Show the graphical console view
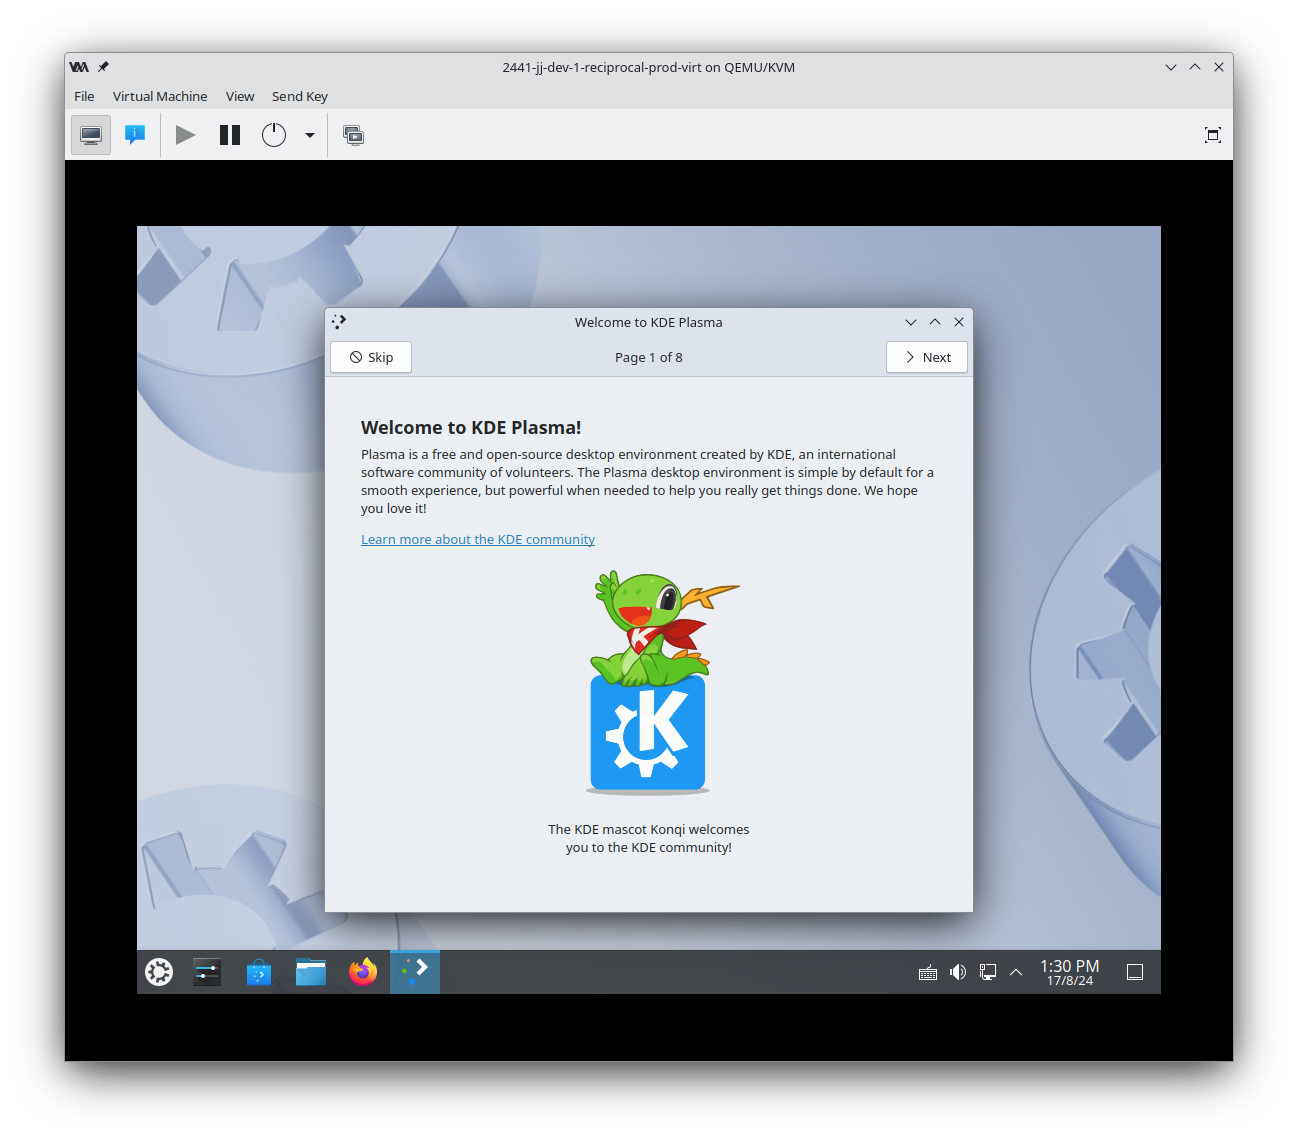 [91, 135]
